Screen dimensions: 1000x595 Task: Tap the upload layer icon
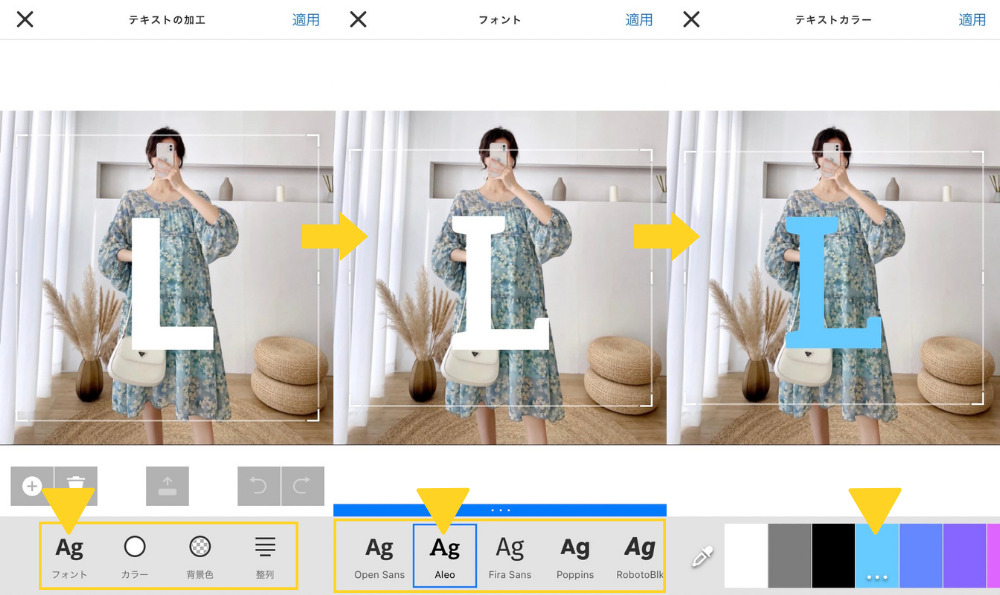click(167, 486)
